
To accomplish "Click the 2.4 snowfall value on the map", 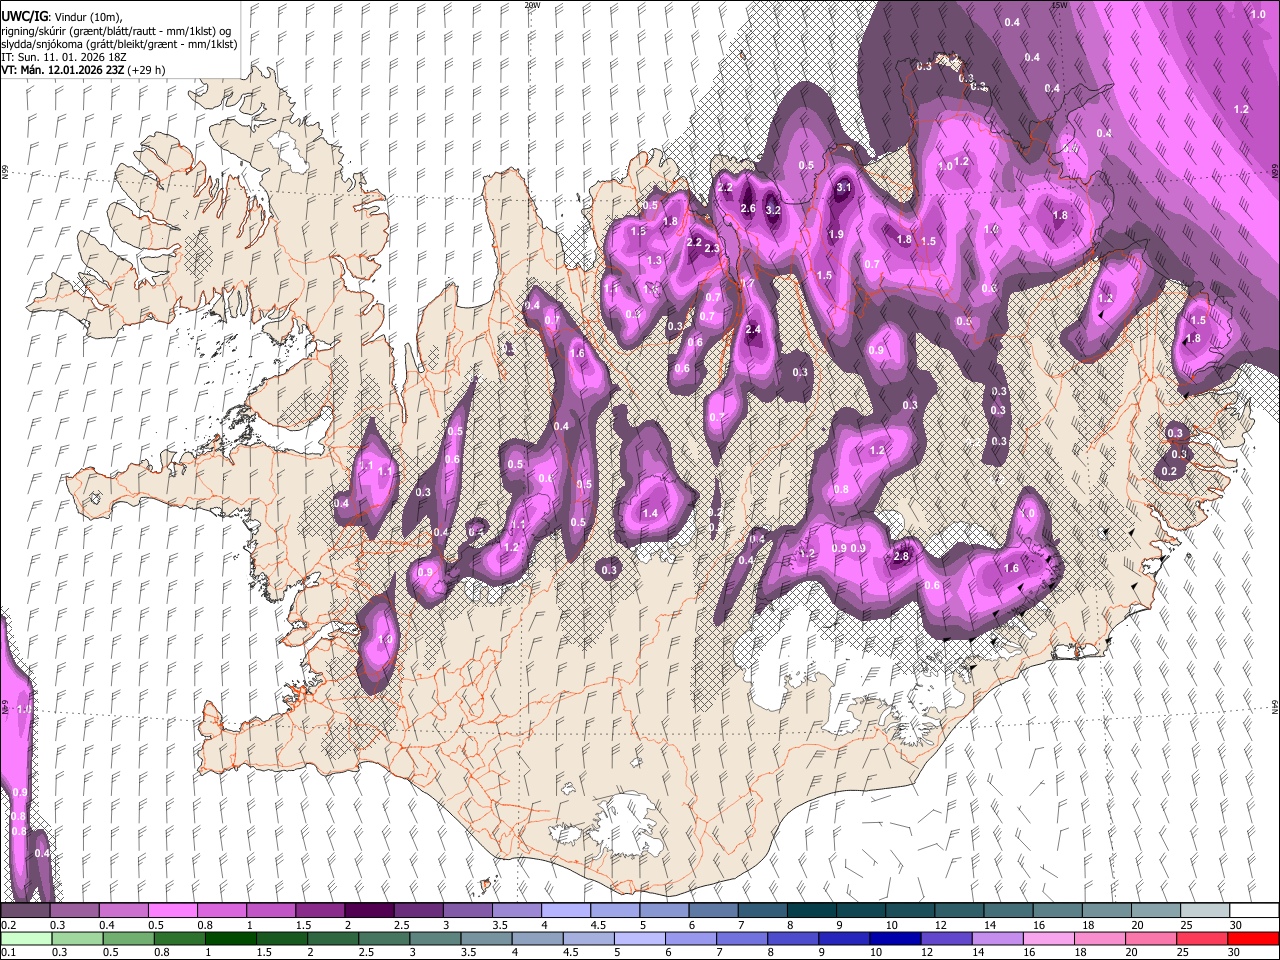I will (754, 329).
